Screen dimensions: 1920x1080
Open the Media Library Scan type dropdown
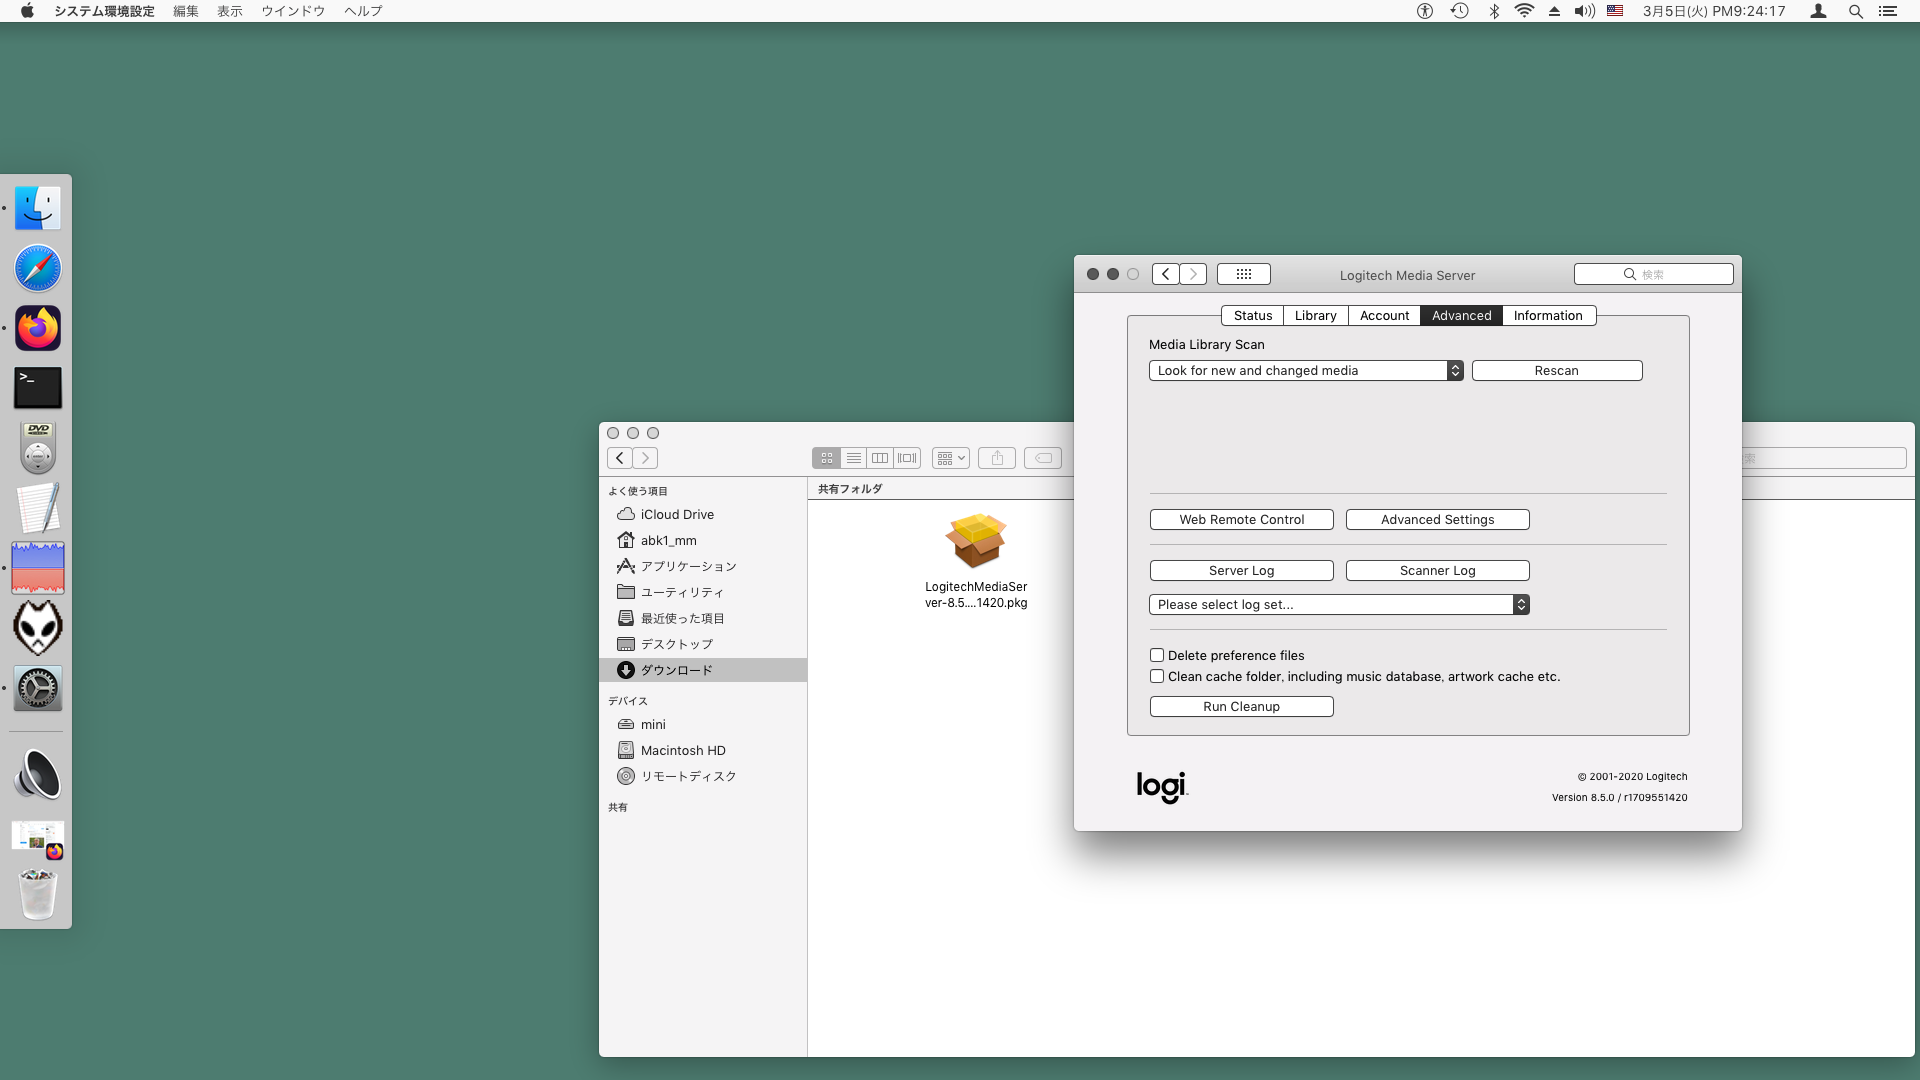(x=1306, y=370)
